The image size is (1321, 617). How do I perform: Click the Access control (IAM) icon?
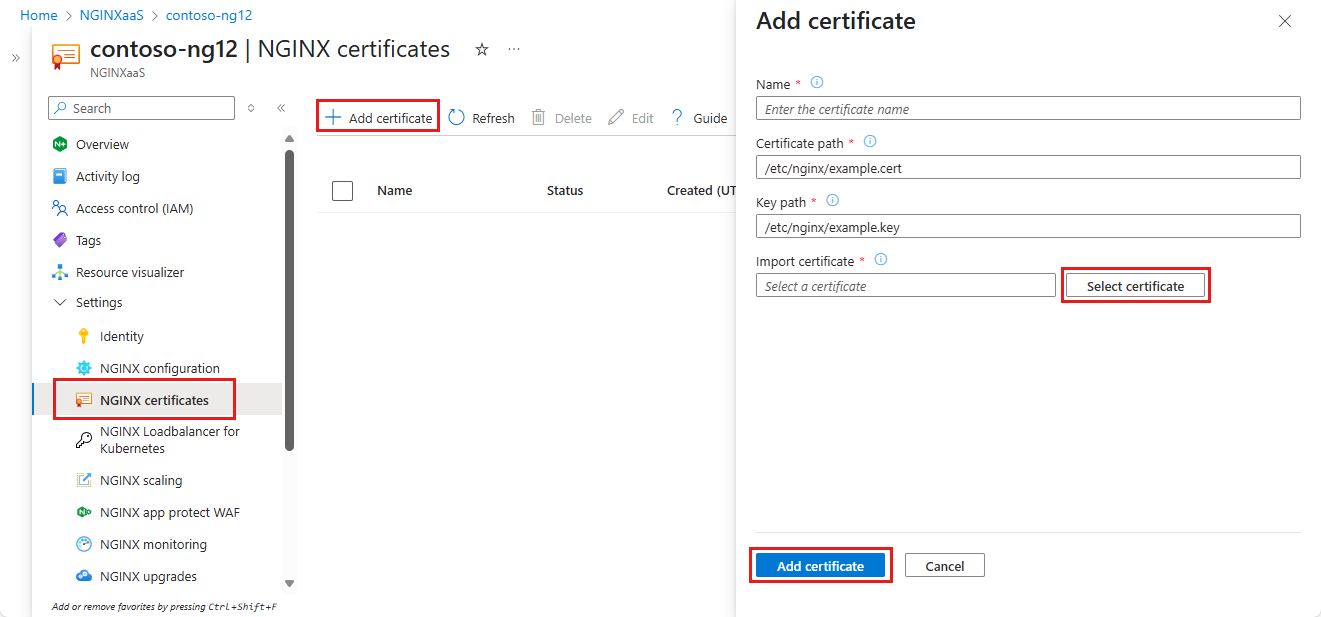(x=59, y=208)
